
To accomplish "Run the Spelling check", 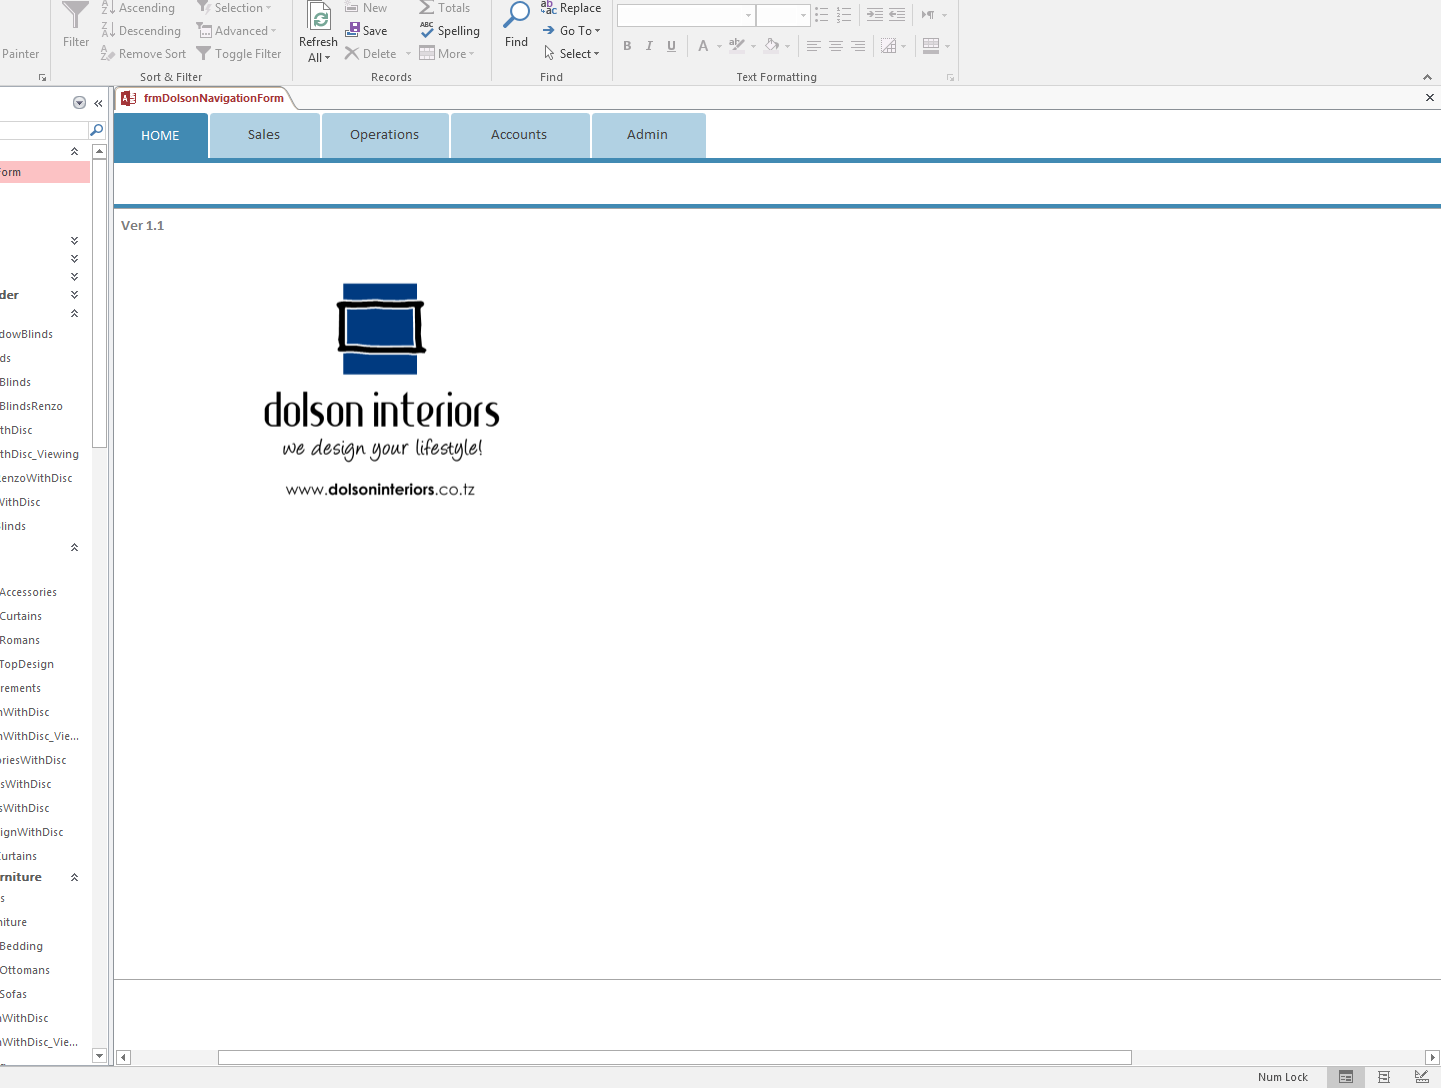I will [450, 31].
